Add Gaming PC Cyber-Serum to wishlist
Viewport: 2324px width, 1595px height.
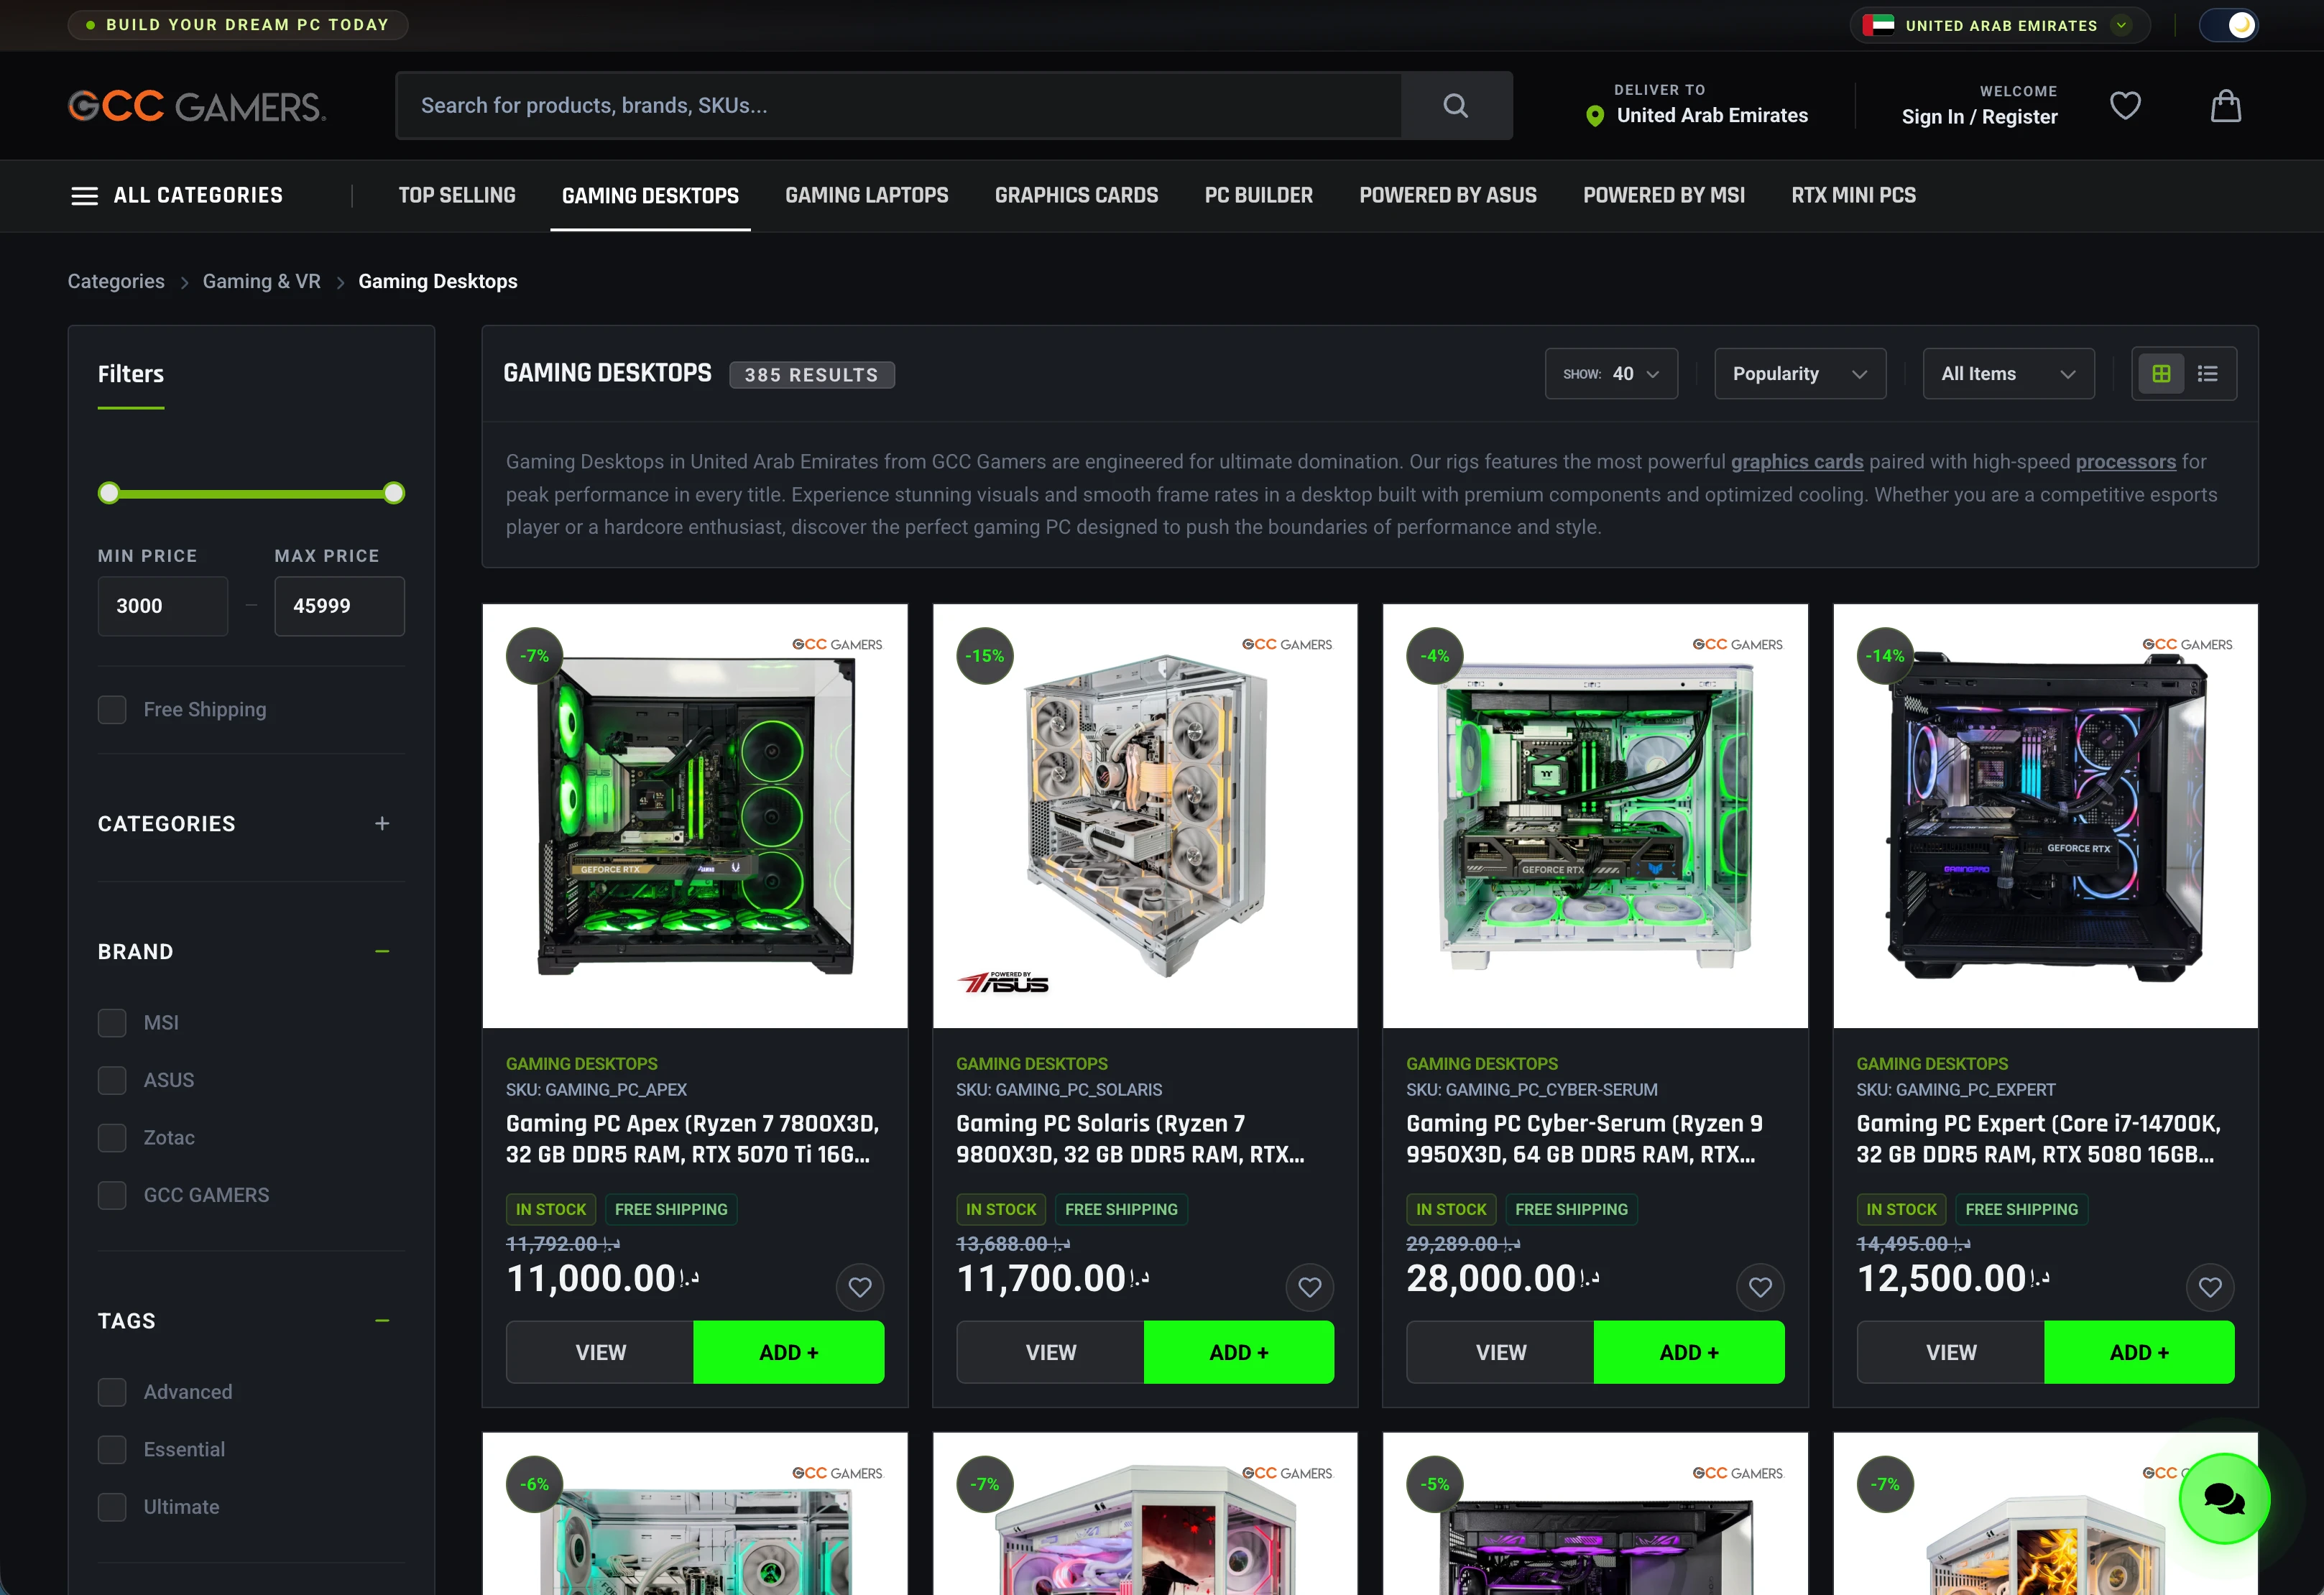pos(1760,1287)
